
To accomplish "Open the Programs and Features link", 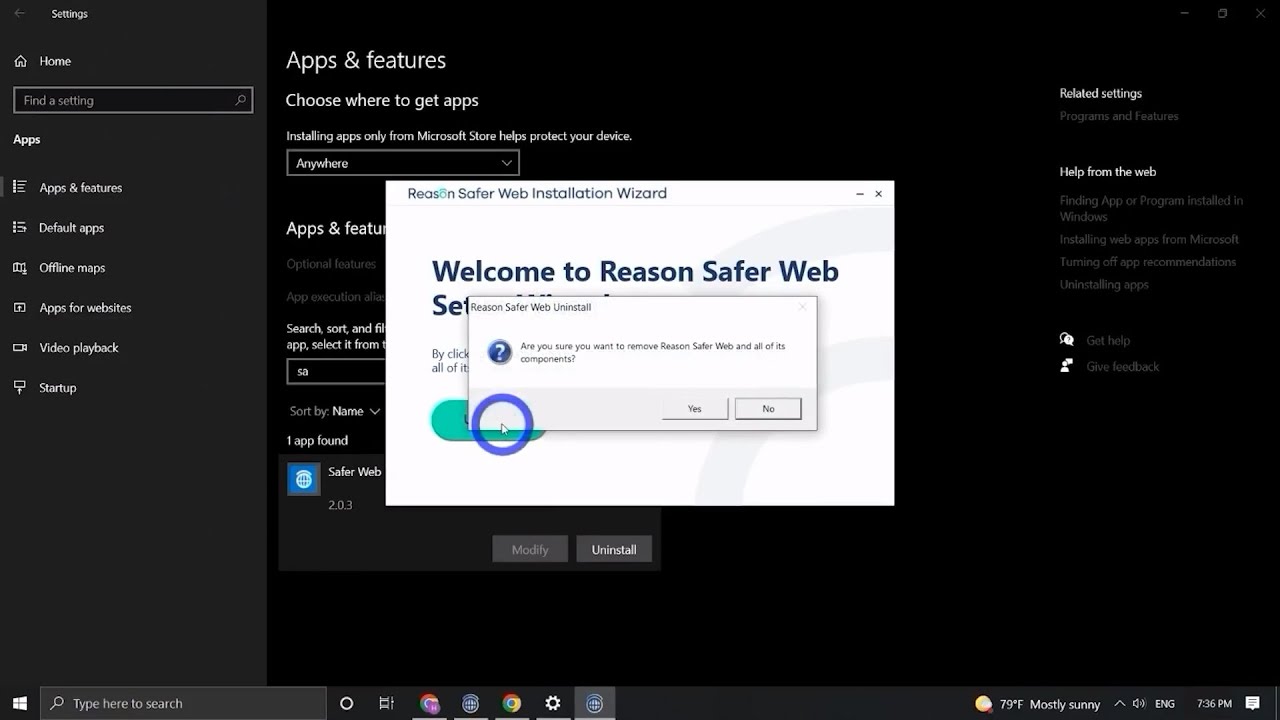I will [x=1119, y=116].
